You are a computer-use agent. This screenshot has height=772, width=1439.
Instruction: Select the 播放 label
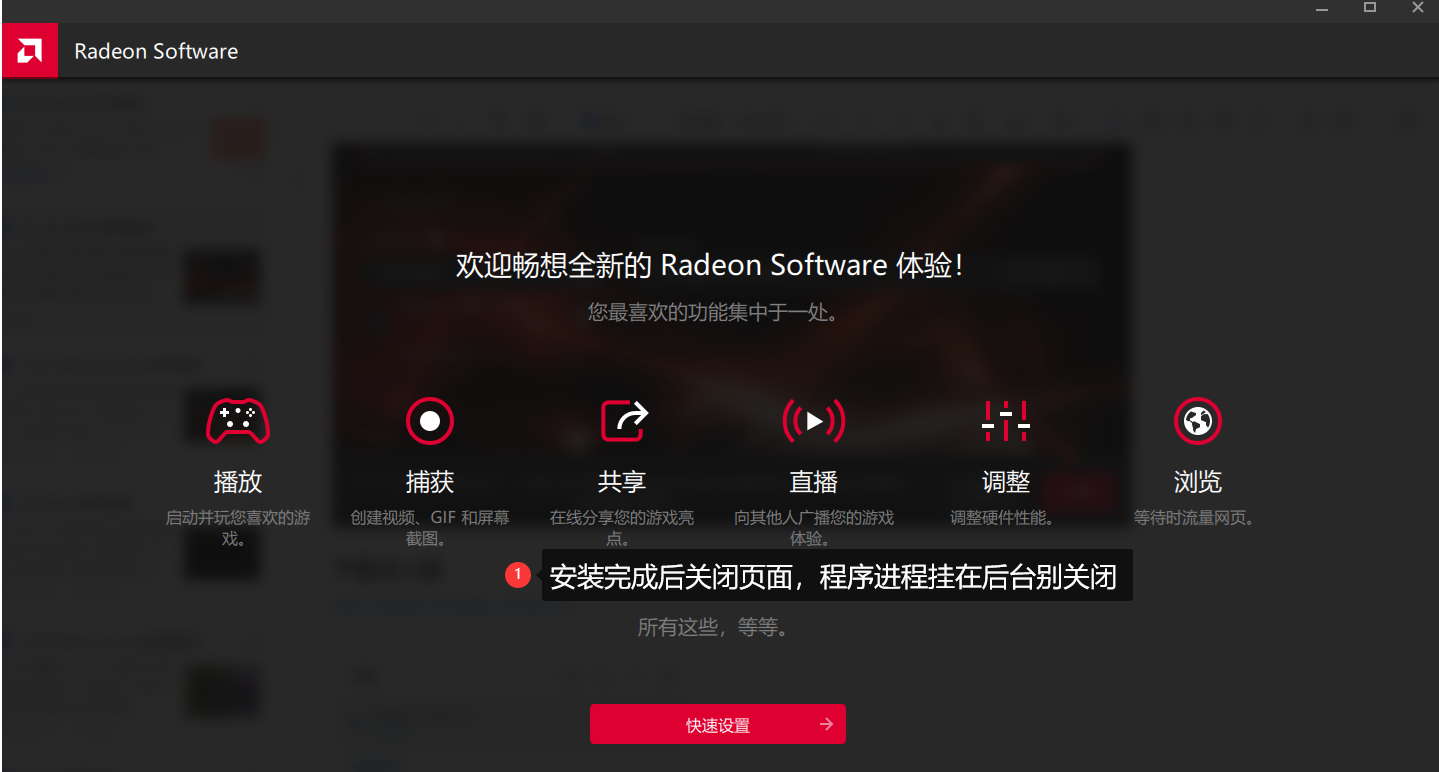click(238, 482)
